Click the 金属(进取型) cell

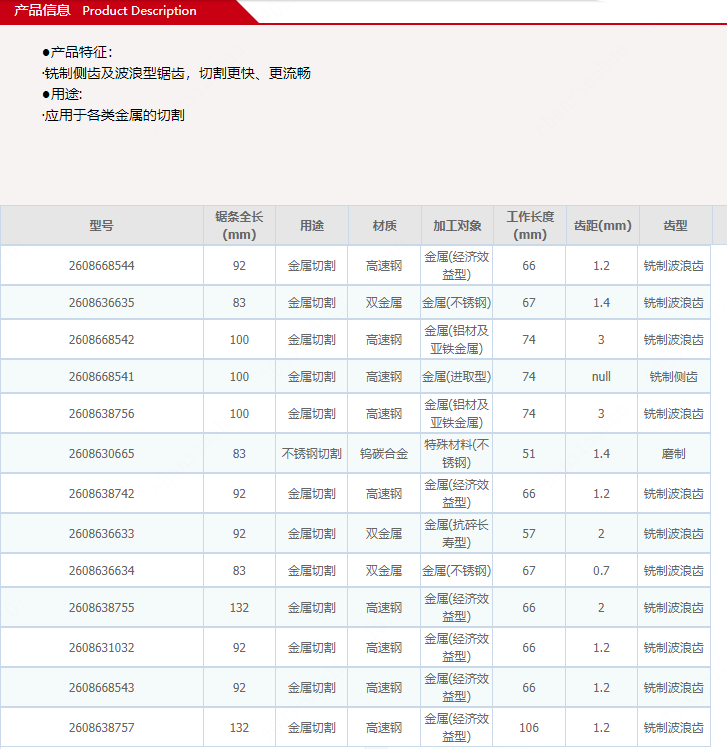coord(457,377)
